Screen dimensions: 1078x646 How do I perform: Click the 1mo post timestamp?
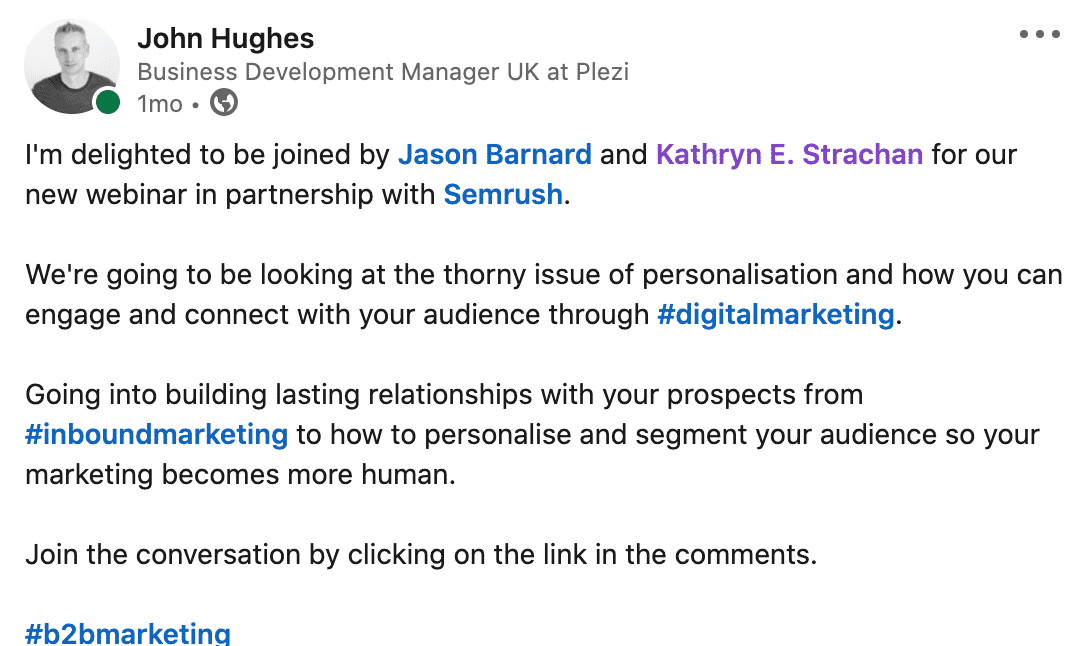click(x=160, y=104)
